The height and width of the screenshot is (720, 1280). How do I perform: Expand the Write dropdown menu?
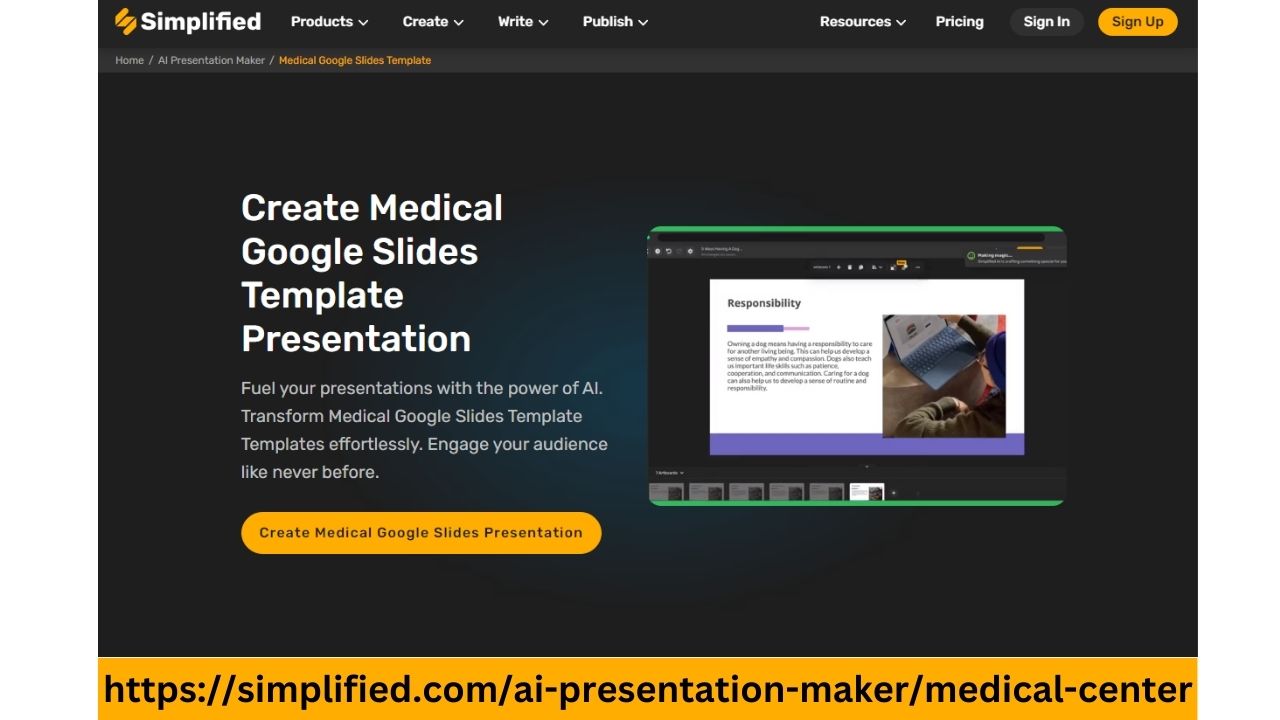tap(523, 21)
